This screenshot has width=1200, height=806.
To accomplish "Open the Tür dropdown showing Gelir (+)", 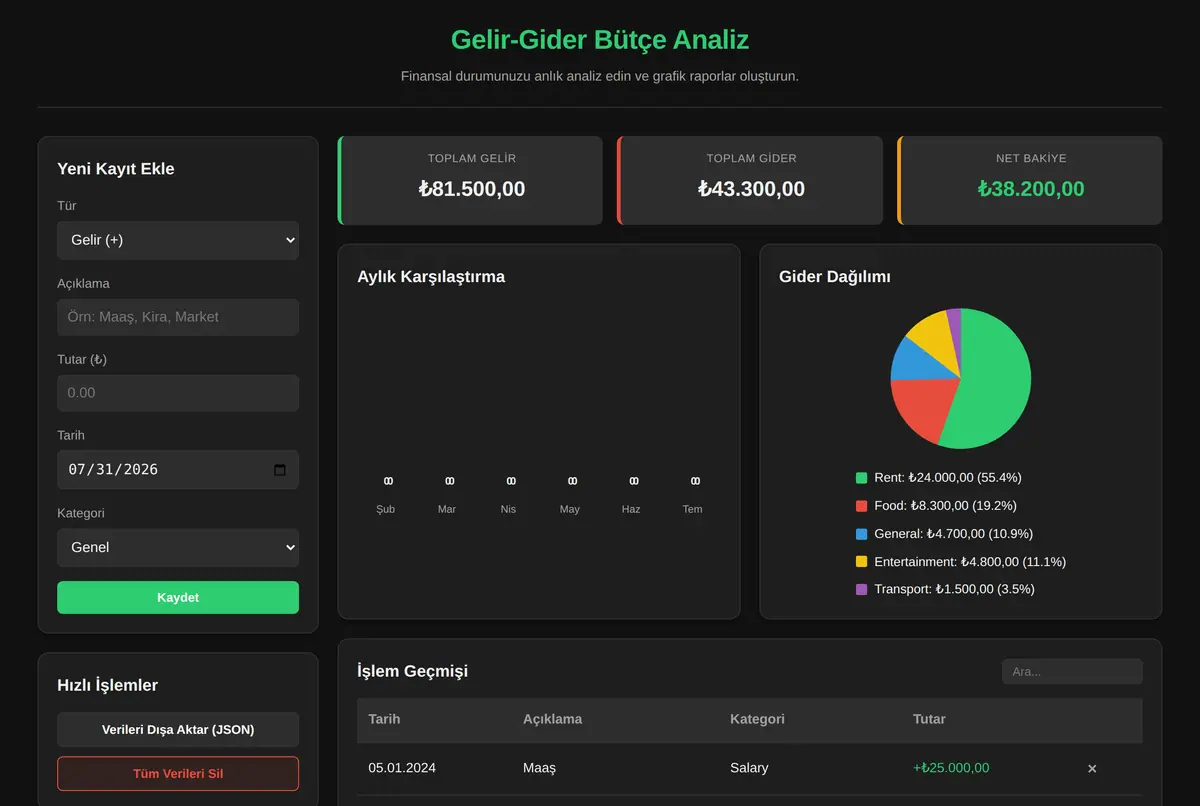I will pyautogui.click(x=178, y=240).
